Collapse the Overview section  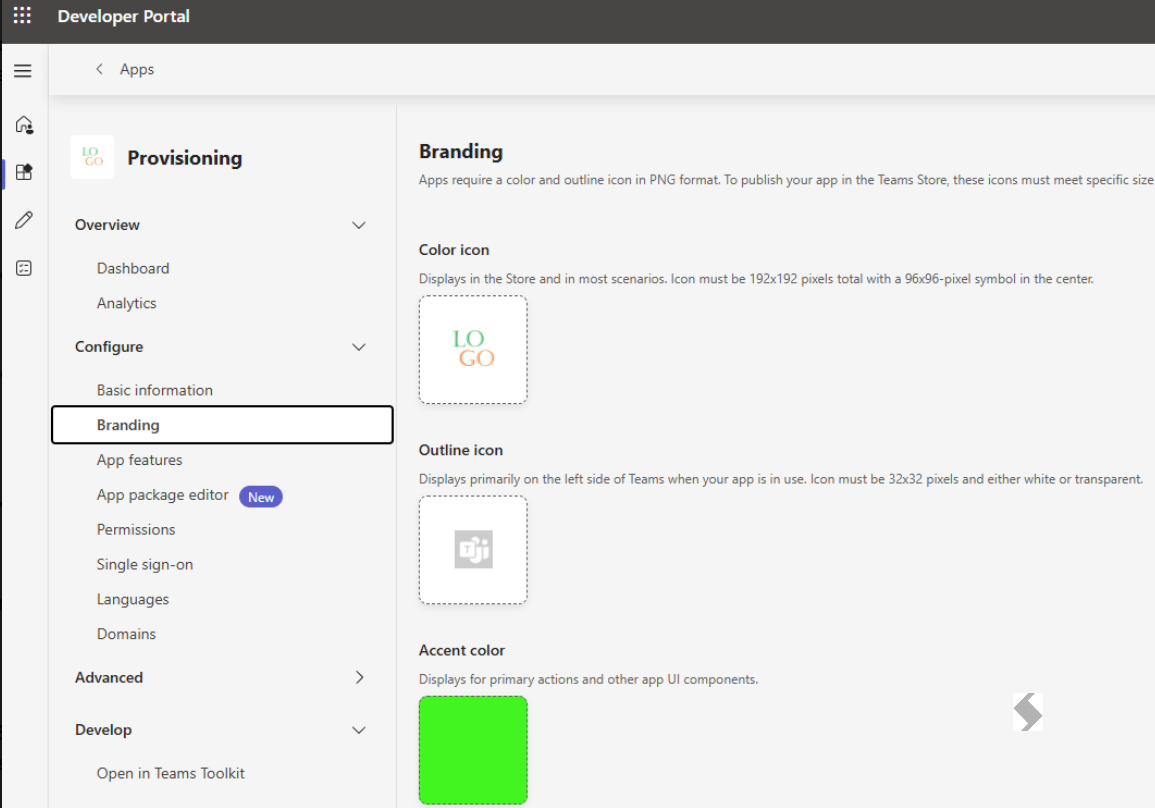coord(359,225)
